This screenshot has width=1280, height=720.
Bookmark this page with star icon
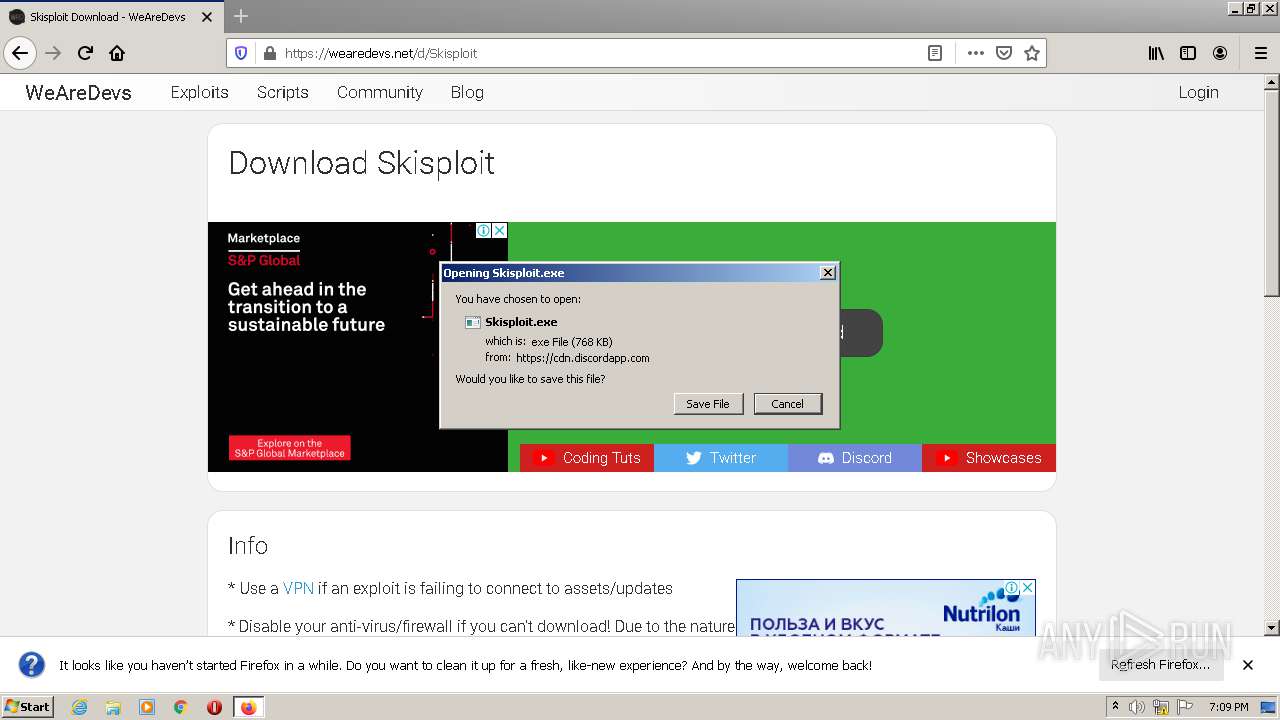pyautogui.click(x=1032, y=53)
